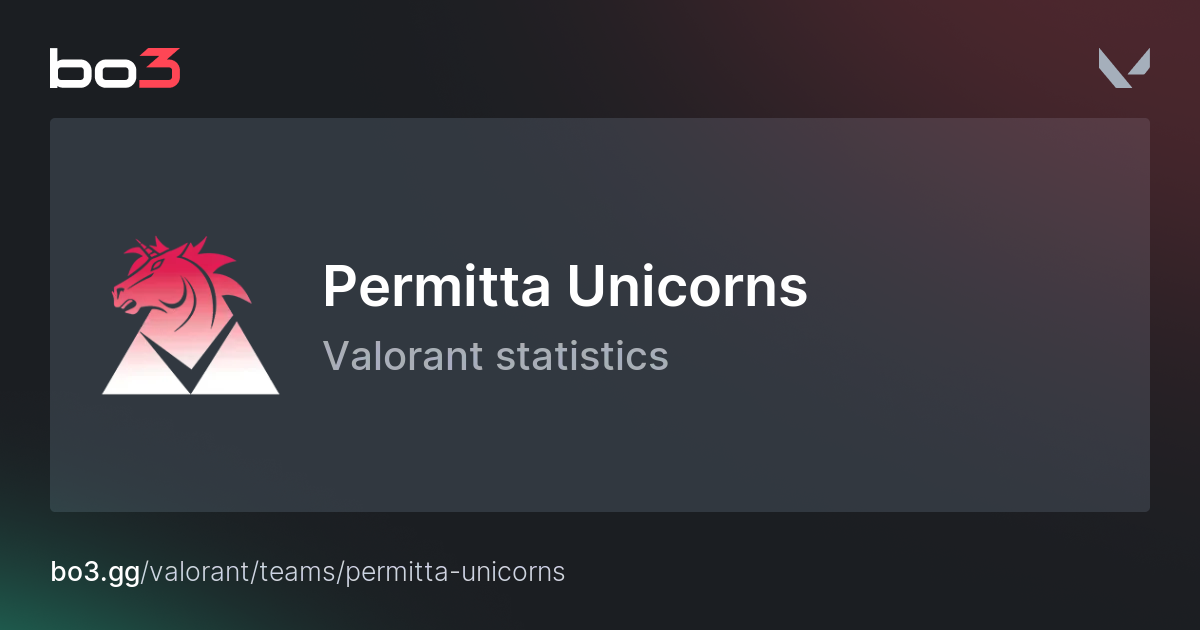The height and width of the screenshot is (630, 1200).
Task: Select the "Permitta Unicorns" heading
Action: (565, 287)
